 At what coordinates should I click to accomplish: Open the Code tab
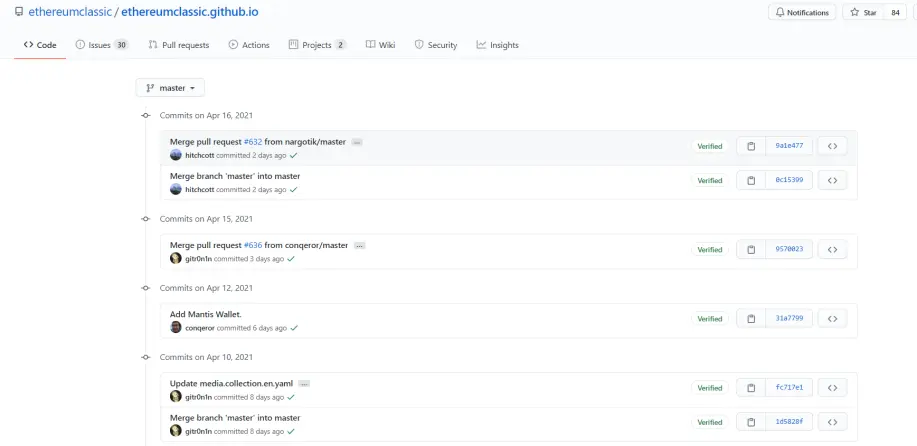40,45
